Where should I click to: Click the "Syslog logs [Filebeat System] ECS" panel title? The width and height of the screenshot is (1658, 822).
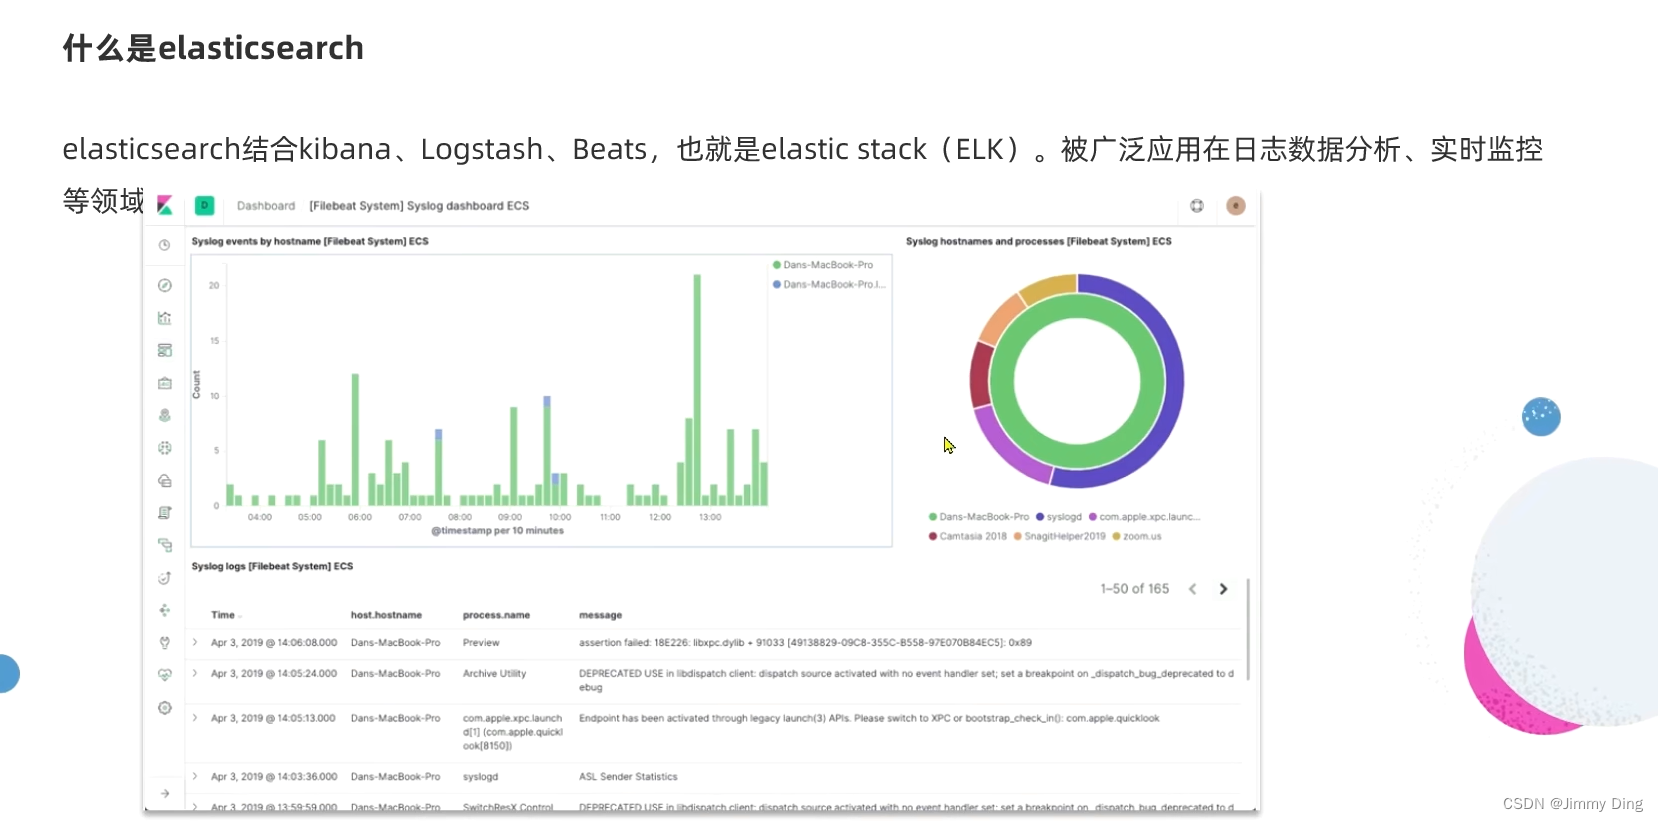[272, 566]
